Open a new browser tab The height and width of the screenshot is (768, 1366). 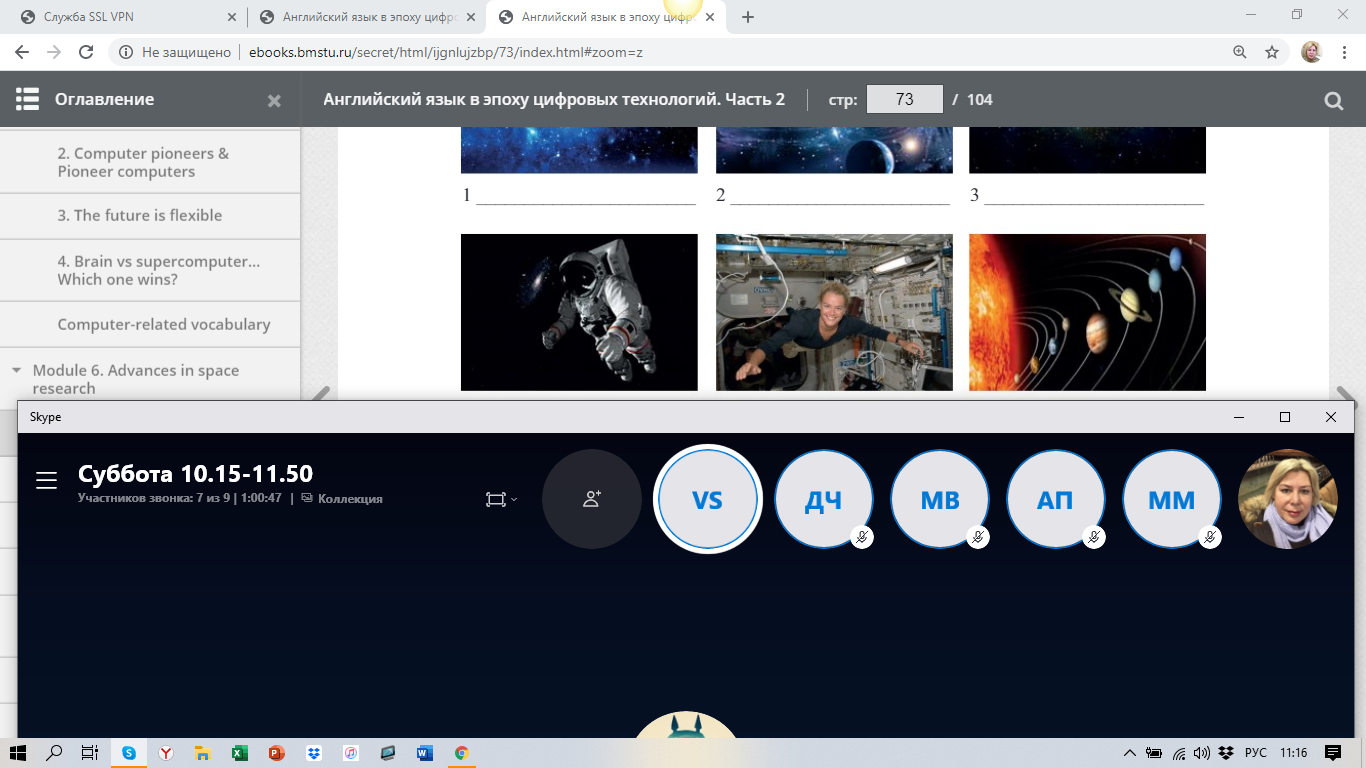click(x=748, y=17)
